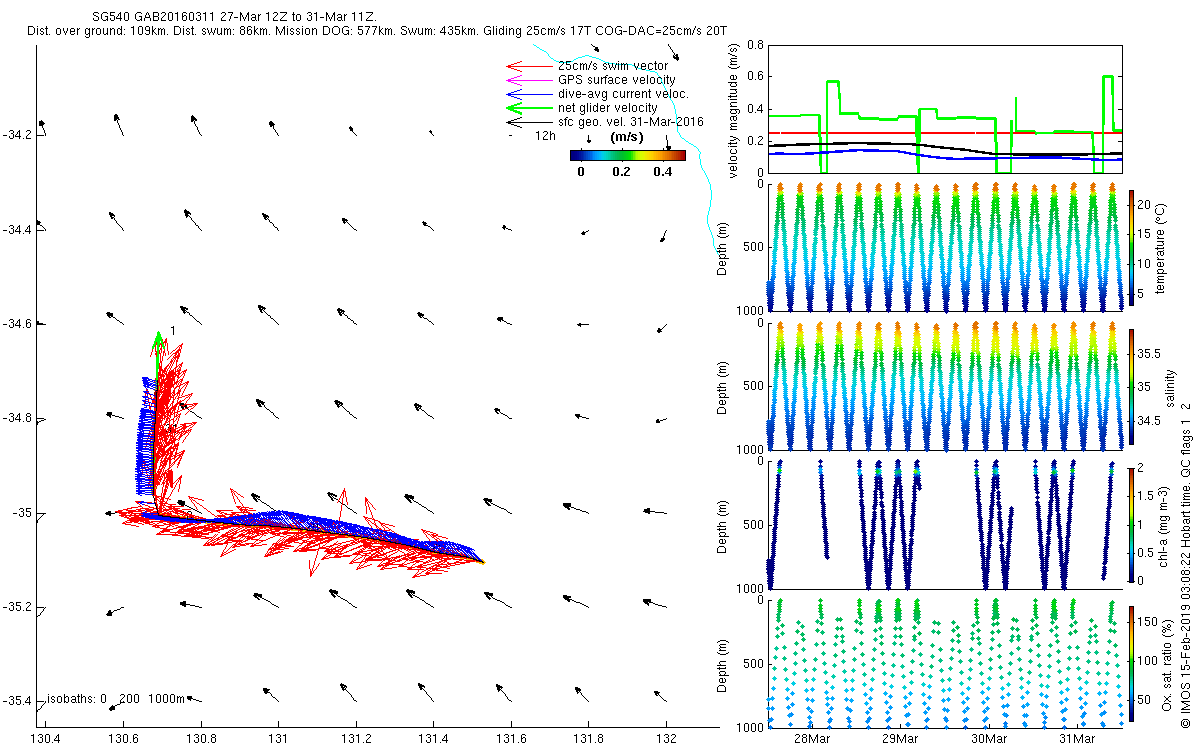Click the '-34.2' latitude tick label
The image size is (1200, 750).
(x=18, y=135)
